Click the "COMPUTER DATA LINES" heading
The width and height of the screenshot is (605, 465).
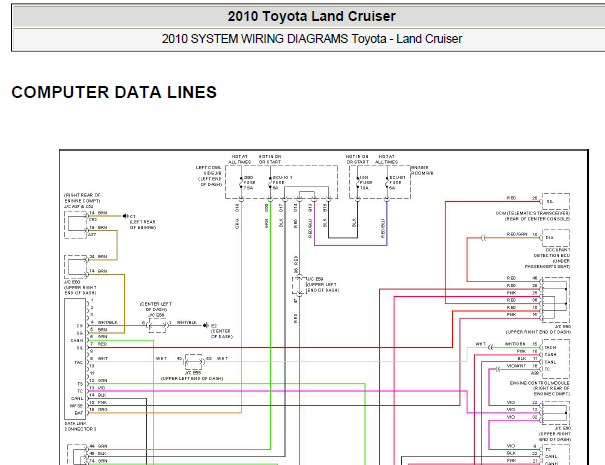point(114,92)
